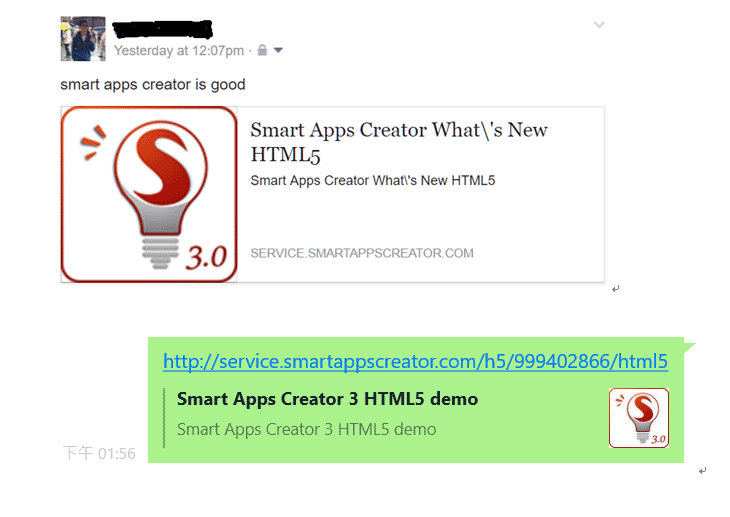Open 'Smart Apps Creator What\'s New HTML5' headline
Image resolution: width=730 pixels, height=517 pixels.
[399, 142]
